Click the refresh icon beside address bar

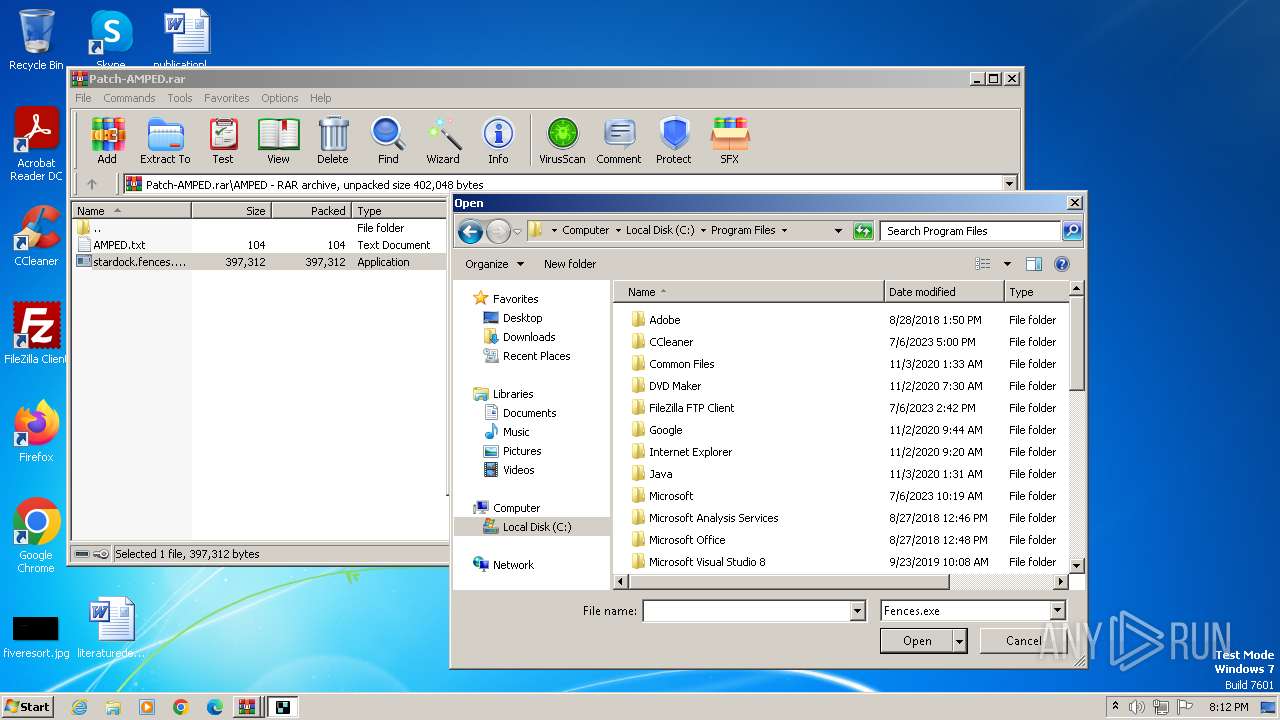point(863,231)
